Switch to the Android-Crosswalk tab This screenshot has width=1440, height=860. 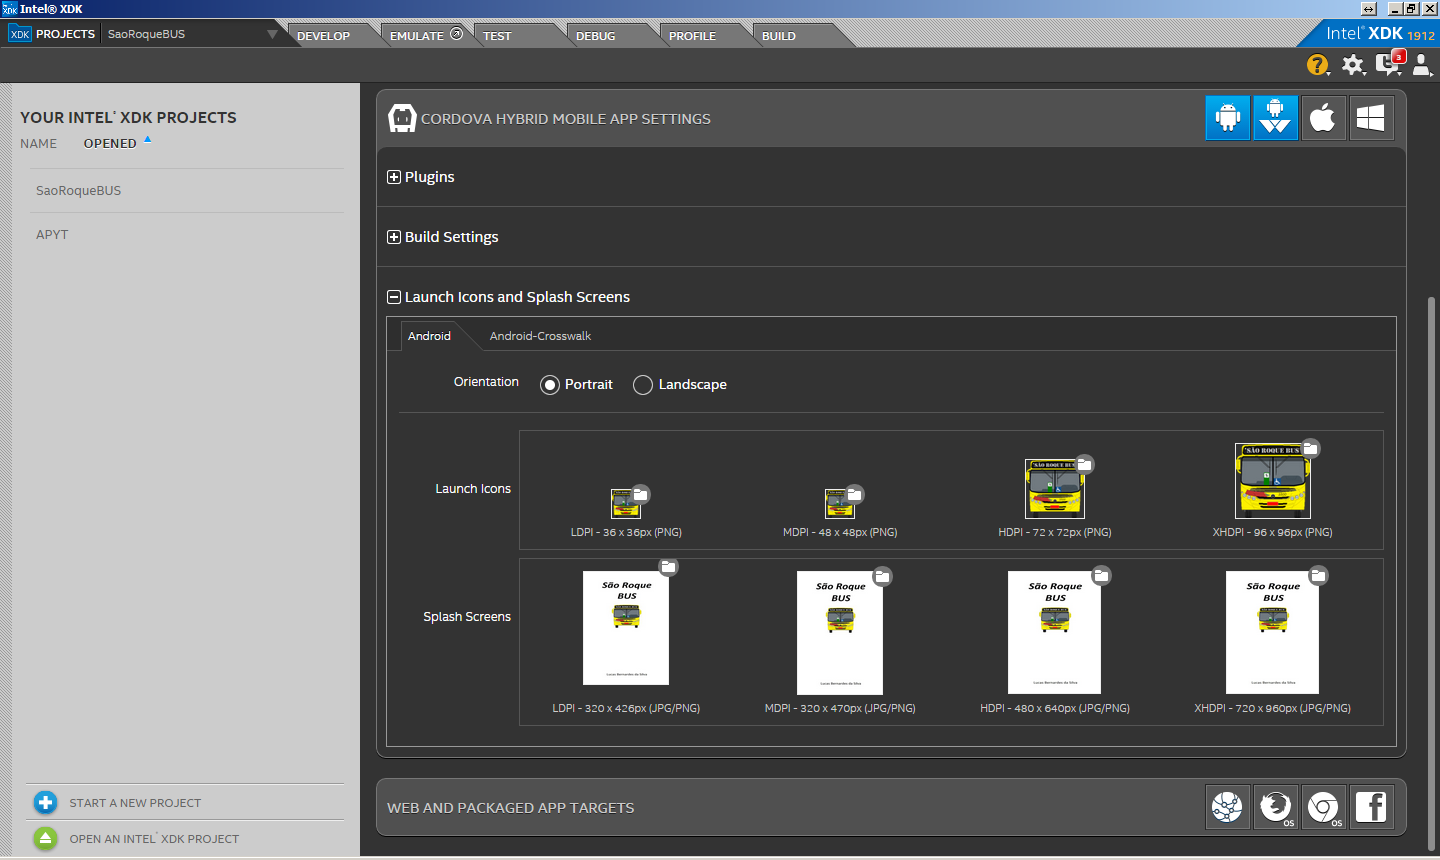pyautogui.click(x=540, y=336)
